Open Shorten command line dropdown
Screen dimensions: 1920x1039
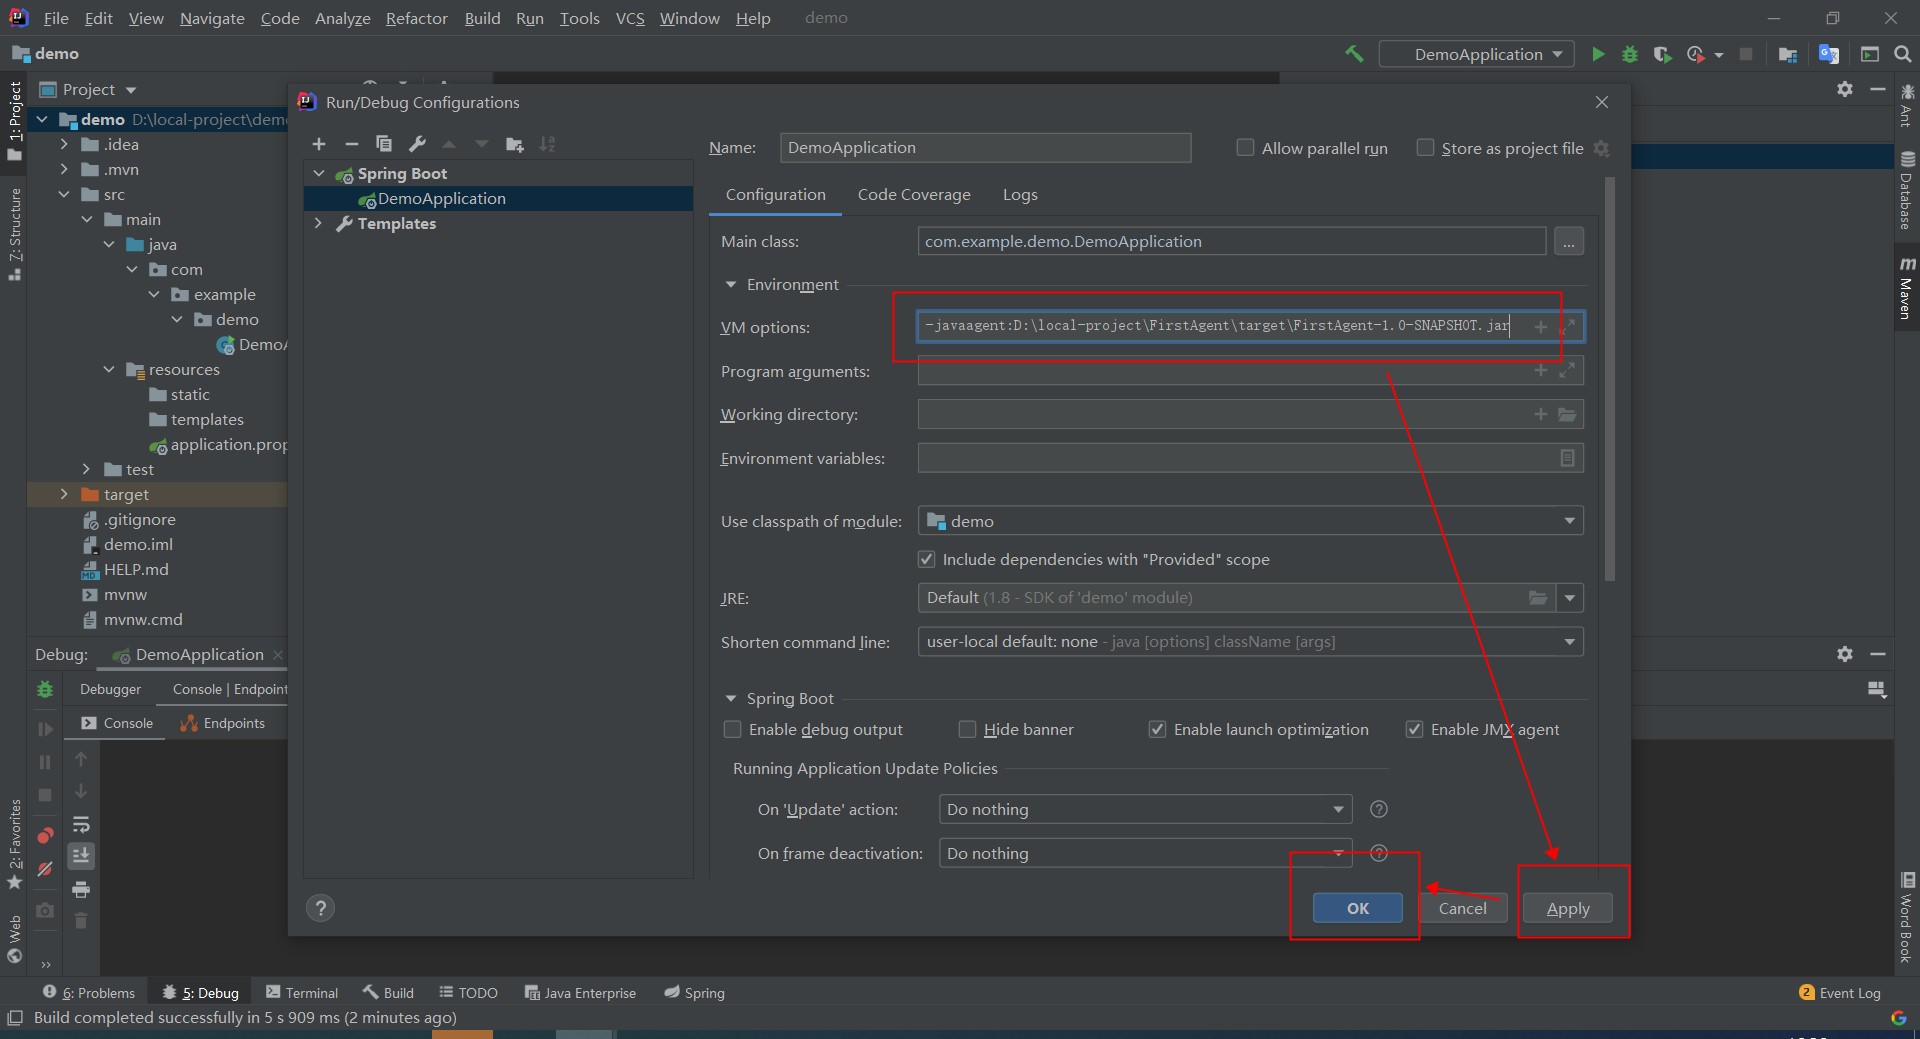pyautogui.click(x=1250, y=642)
